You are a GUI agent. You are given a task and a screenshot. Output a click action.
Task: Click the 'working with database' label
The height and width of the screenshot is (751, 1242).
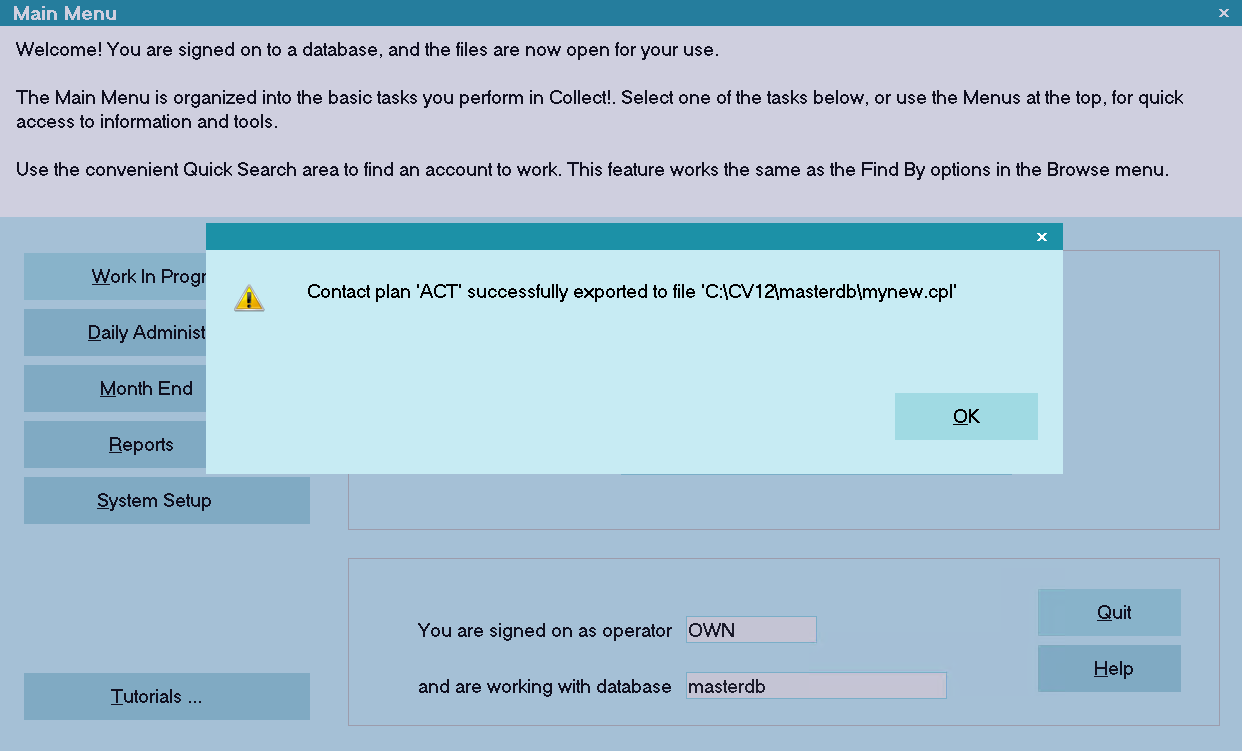(545, 687)
